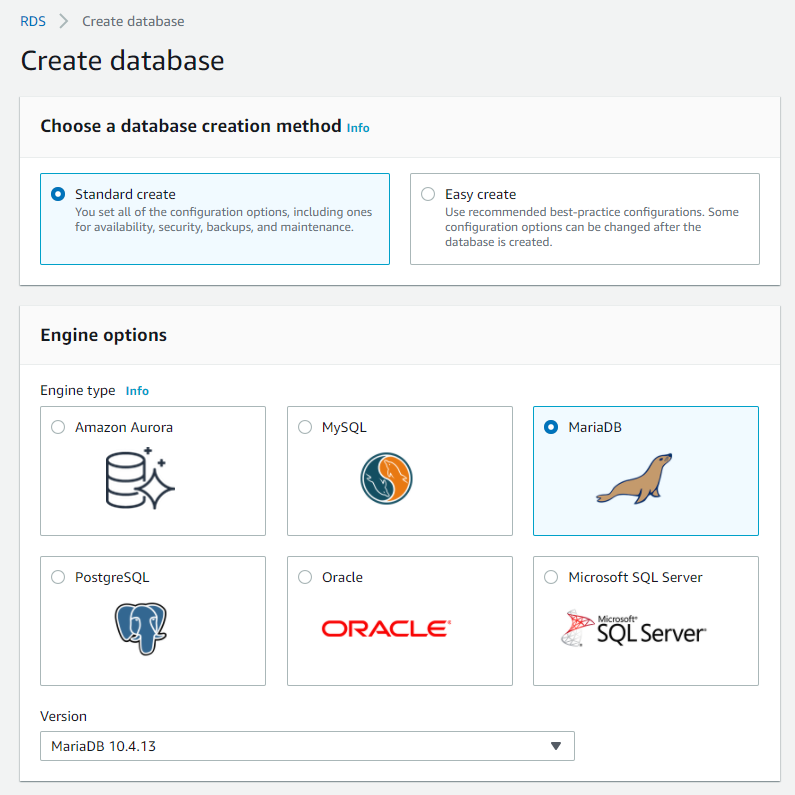
Task: Choose PostgreSQL engine radio button
Action: pos(58,577)
